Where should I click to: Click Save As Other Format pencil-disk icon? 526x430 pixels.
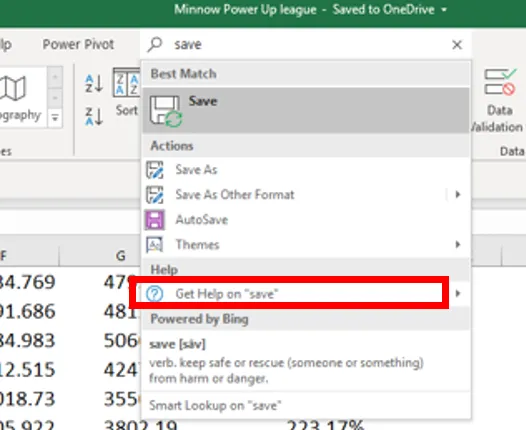click(x=155, y=195)
